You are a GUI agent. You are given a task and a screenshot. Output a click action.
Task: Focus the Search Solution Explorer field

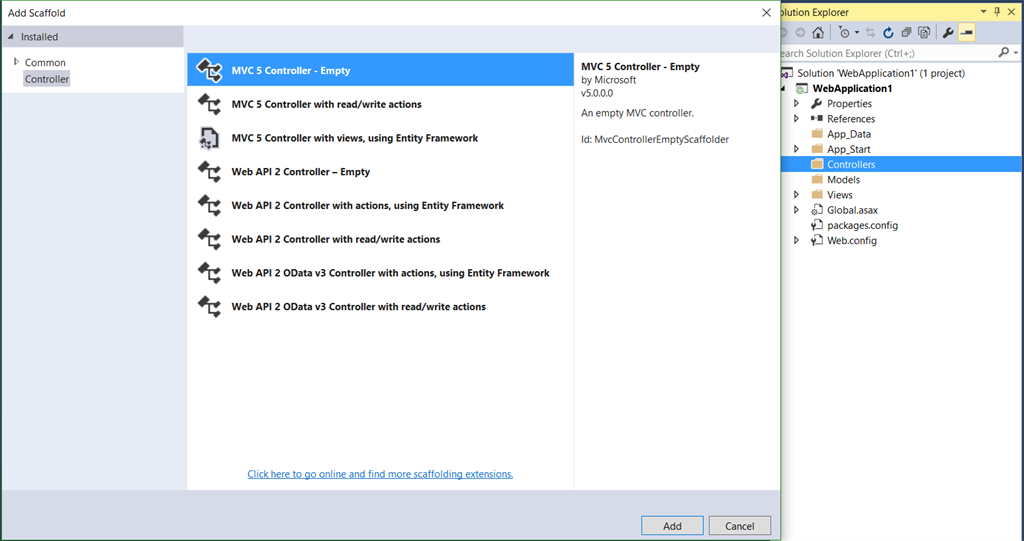(x=888, y=53)
